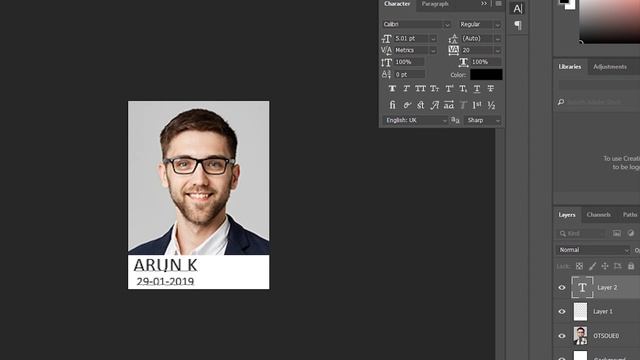Open the Character panel dock icon

[x=518, y=9]
